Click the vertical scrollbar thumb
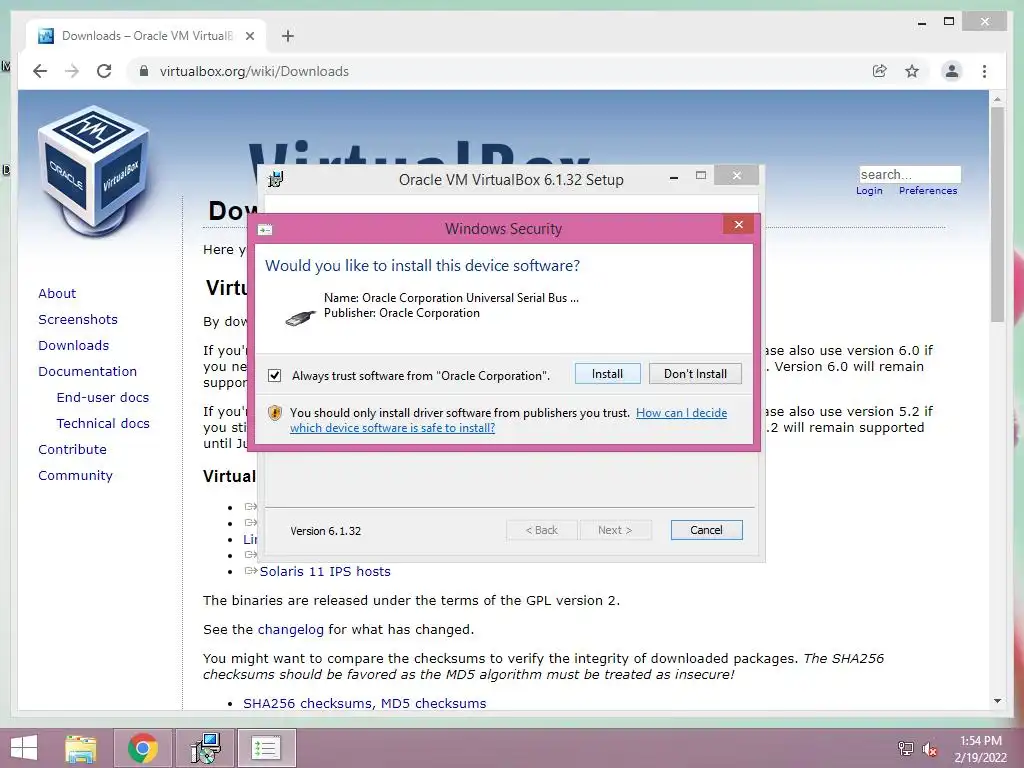 point(997,214)
